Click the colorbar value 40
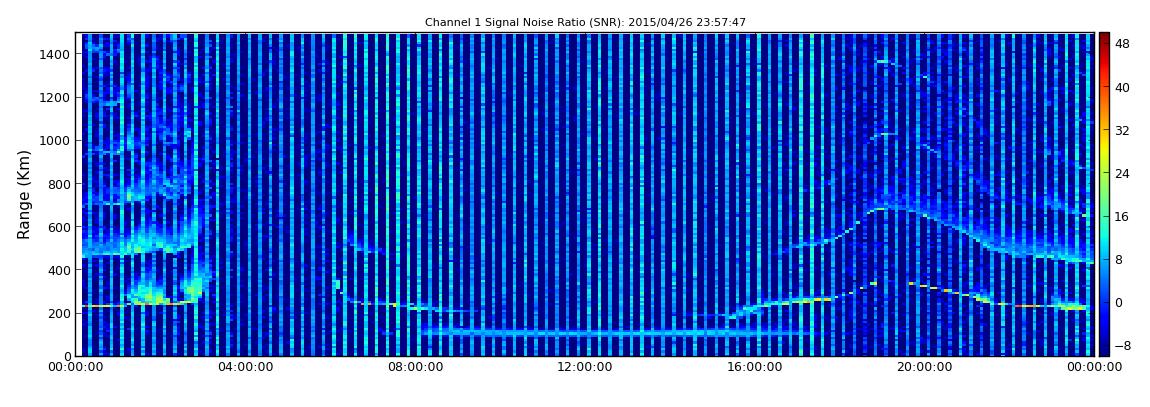Screen dimensions: 1150x407 (1122, 87)
